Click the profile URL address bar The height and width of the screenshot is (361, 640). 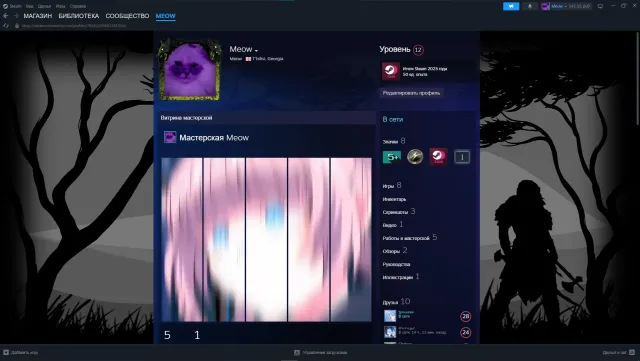coord(73,26)
